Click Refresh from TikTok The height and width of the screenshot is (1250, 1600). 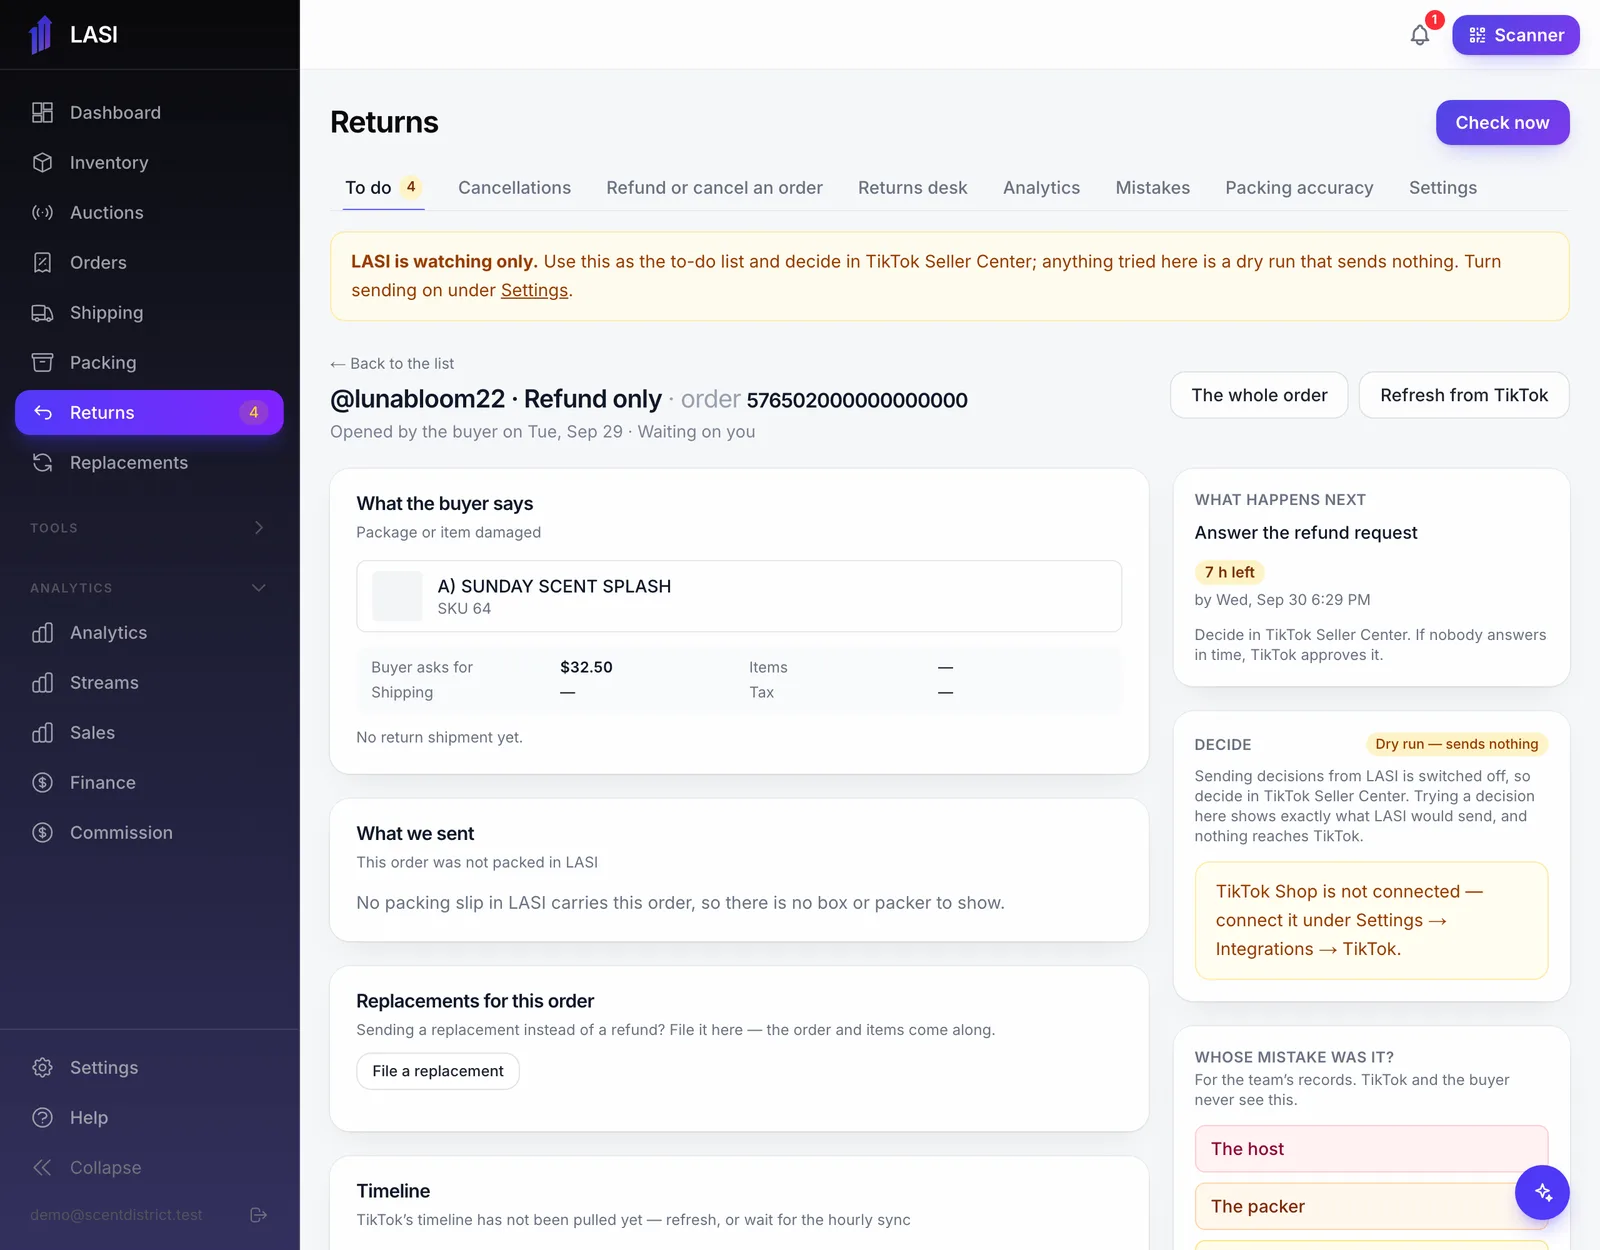click(x=1464, y=395)
